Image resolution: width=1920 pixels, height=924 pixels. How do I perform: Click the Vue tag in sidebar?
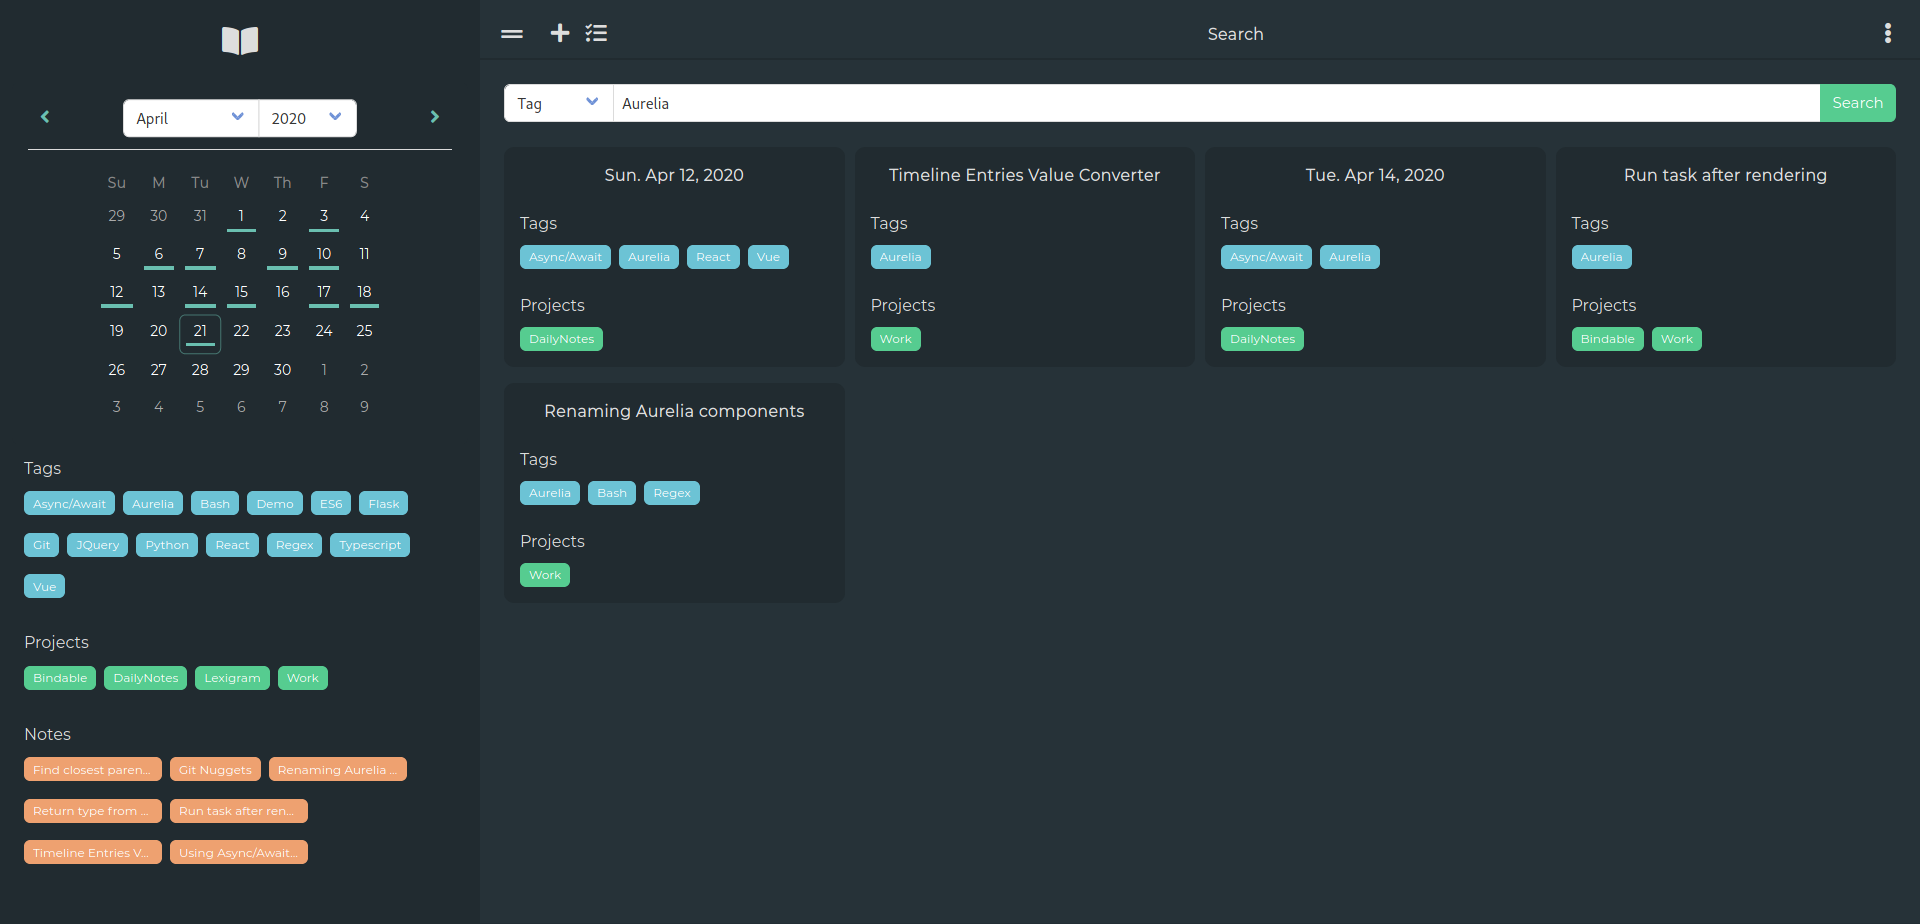coord(45,587)
